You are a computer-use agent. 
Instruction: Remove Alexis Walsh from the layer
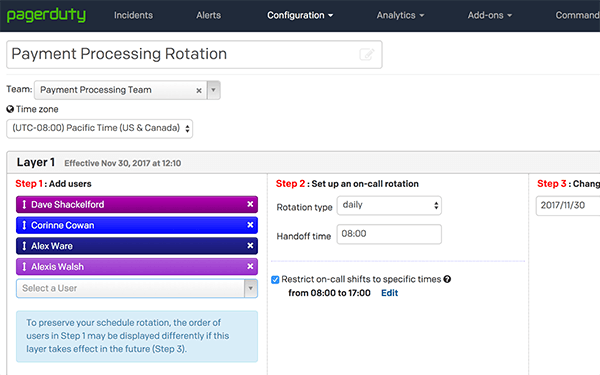coord(250,266)
